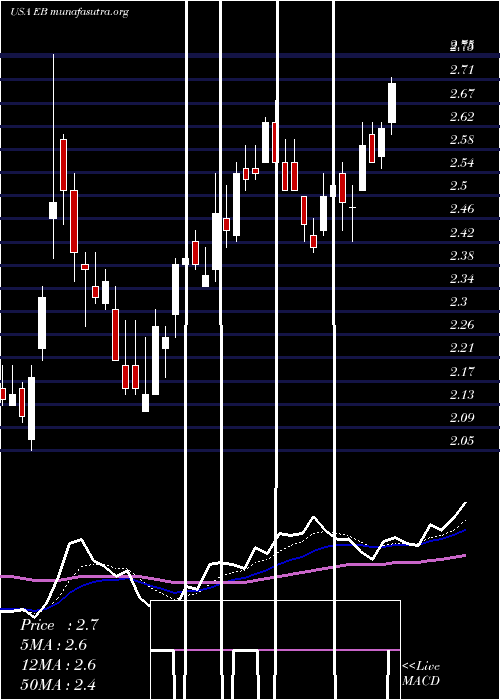Click the 2.05 price axis label

point(462,441)
